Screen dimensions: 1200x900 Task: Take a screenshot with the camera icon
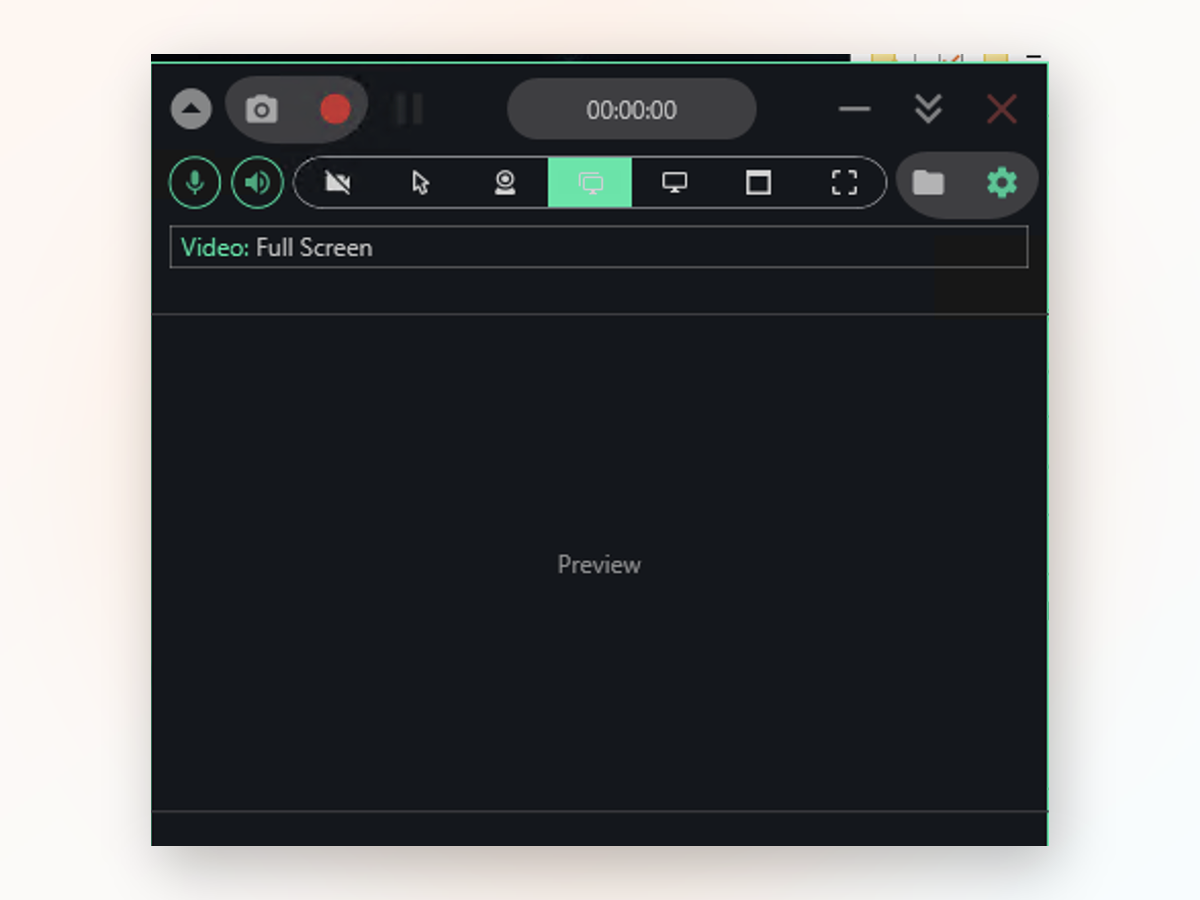click(x=262, y=109)
